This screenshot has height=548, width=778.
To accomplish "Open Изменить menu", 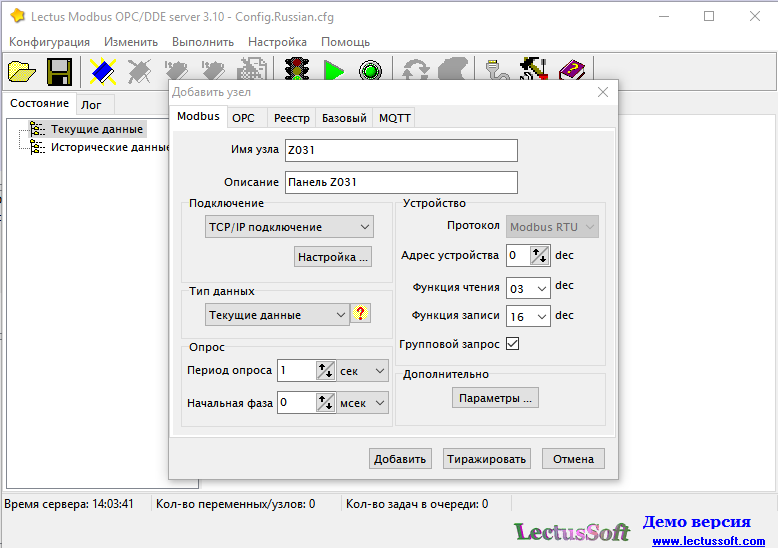I will [131, 42].
